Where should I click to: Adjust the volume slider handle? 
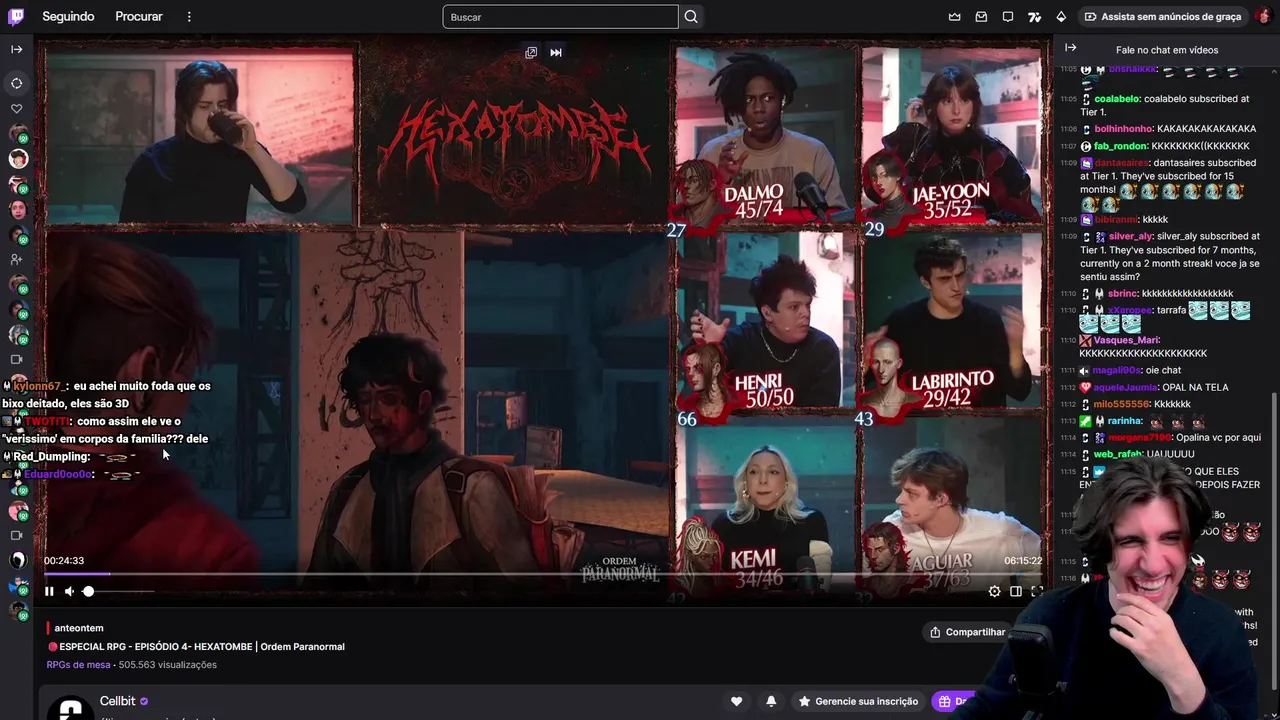coord(88,591)
